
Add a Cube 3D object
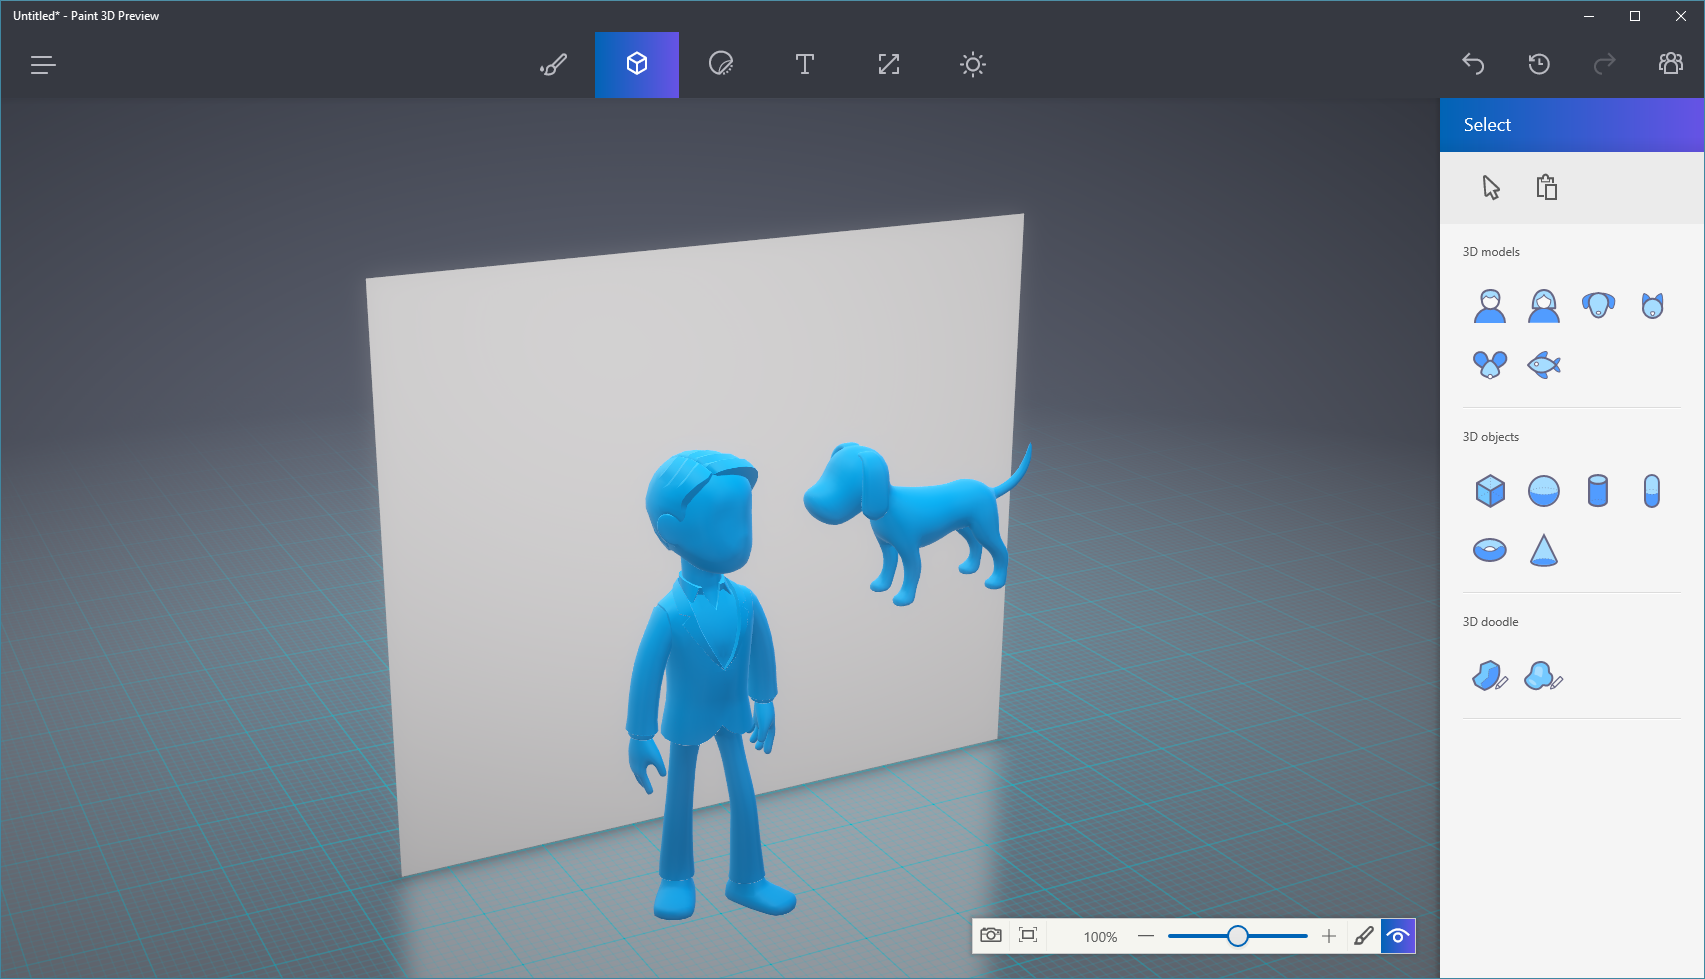[x=1490, y=491]
